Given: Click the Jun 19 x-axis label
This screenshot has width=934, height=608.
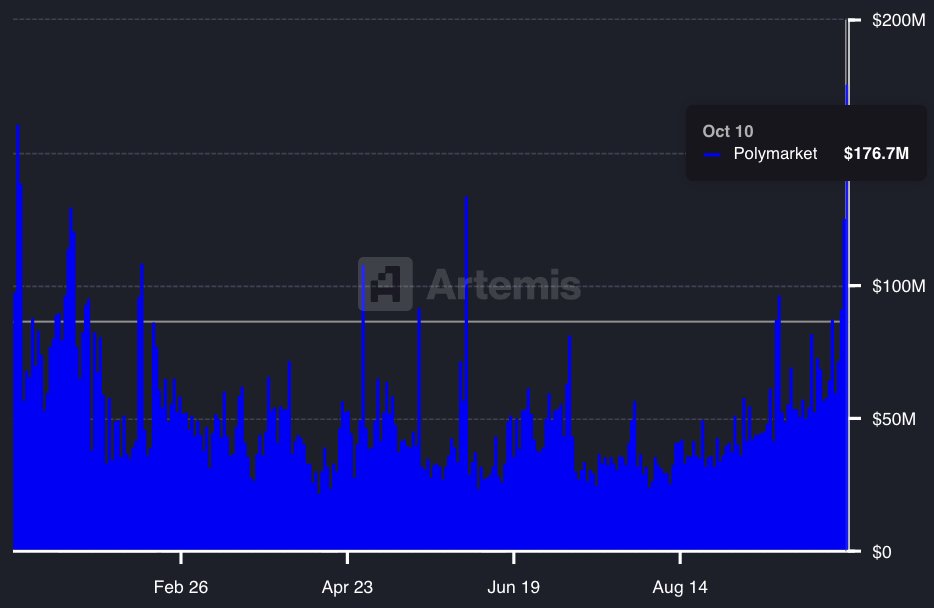Looking at the screenshot, I should click(513, 587).
